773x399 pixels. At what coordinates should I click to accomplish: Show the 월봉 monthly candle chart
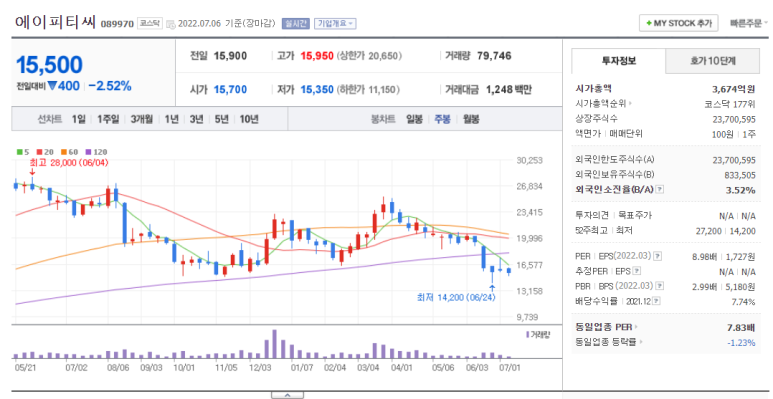tap(471, 119)
